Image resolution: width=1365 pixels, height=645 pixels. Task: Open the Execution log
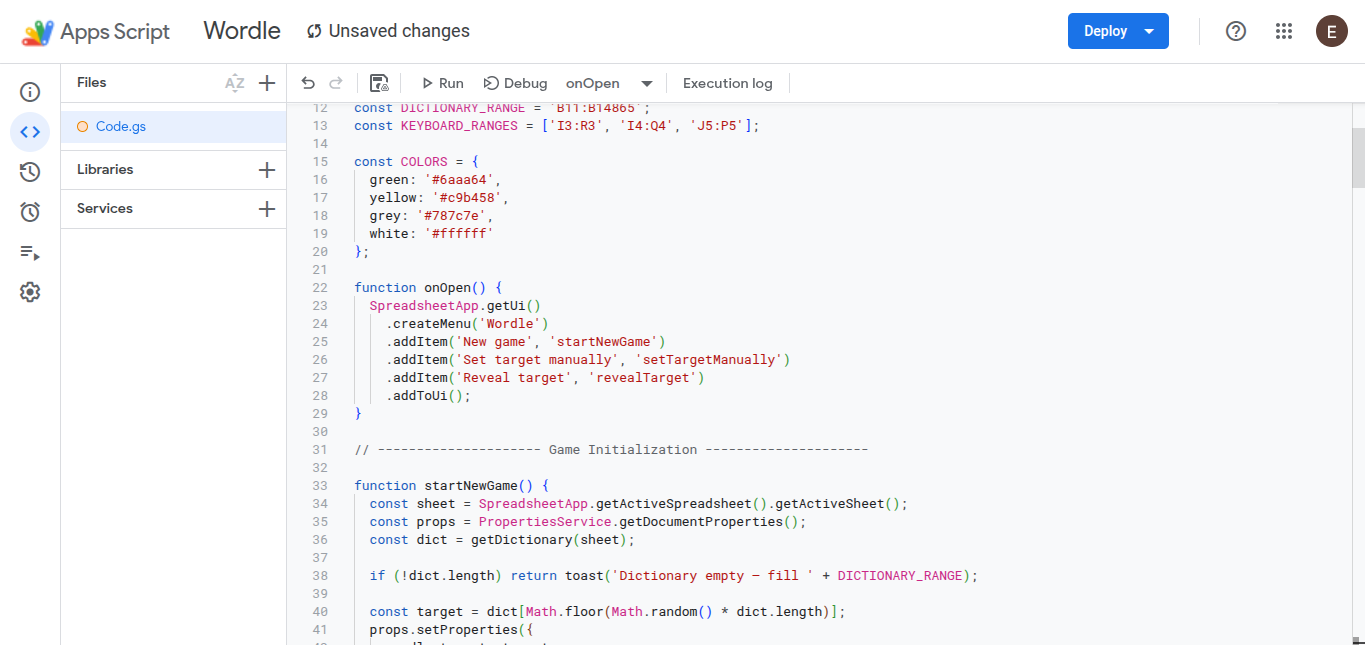[x=727, y=83]
